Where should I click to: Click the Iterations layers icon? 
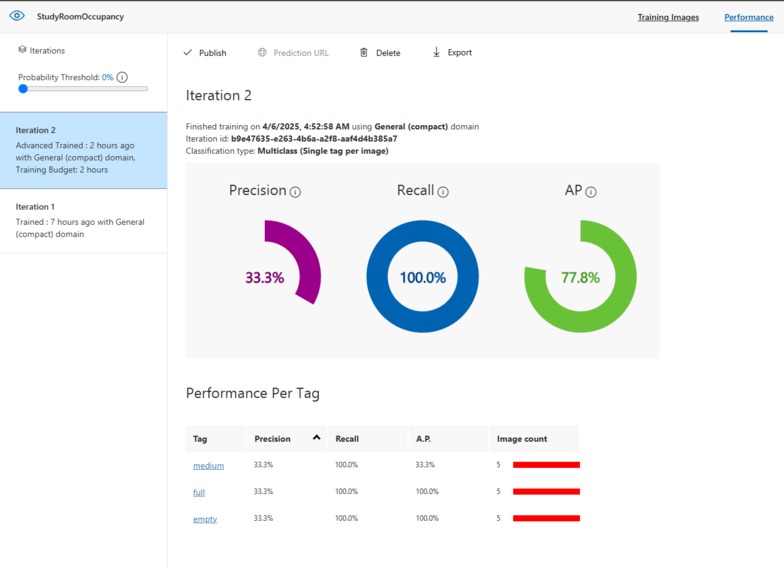tap(22, 50)
